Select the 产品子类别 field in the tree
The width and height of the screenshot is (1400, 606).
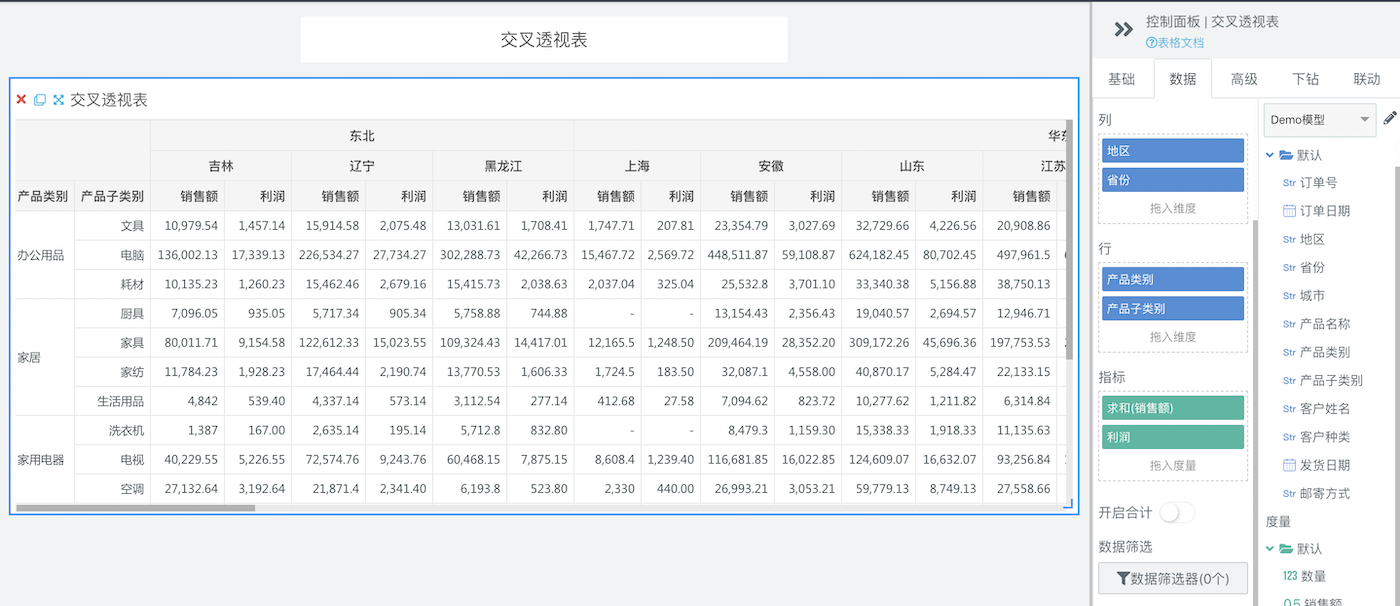coord(1331,380)
